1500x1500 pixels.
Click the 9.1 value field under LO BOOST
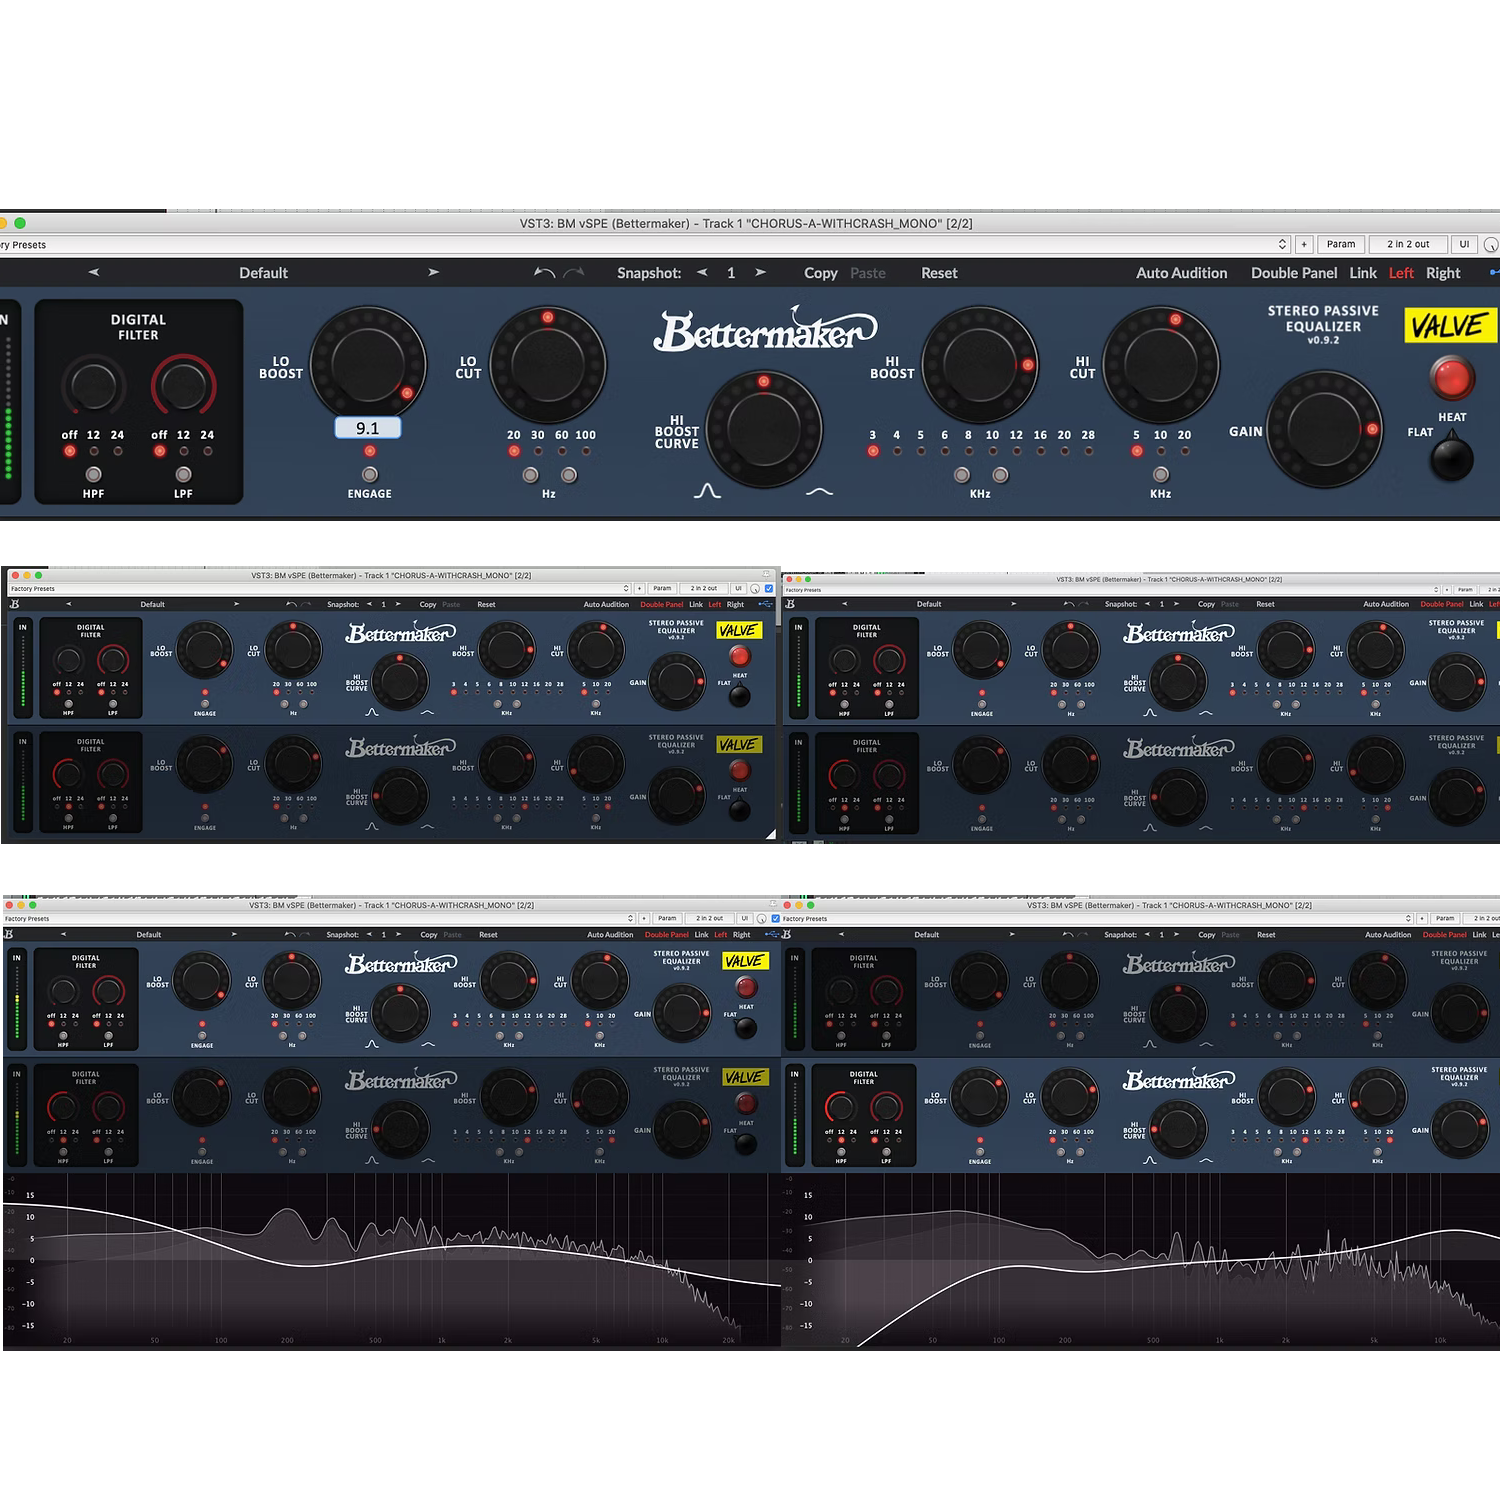[x=368, y=427]
